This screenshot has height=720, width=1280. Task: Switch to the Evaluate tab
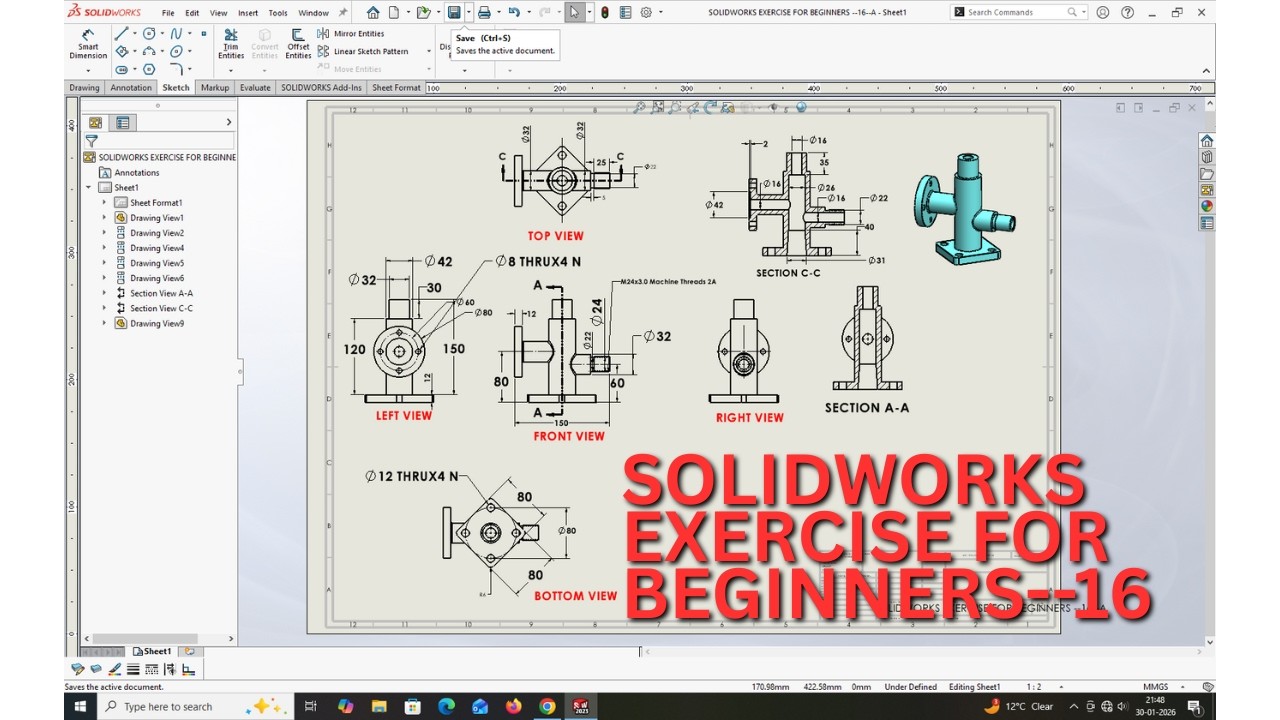255,88
